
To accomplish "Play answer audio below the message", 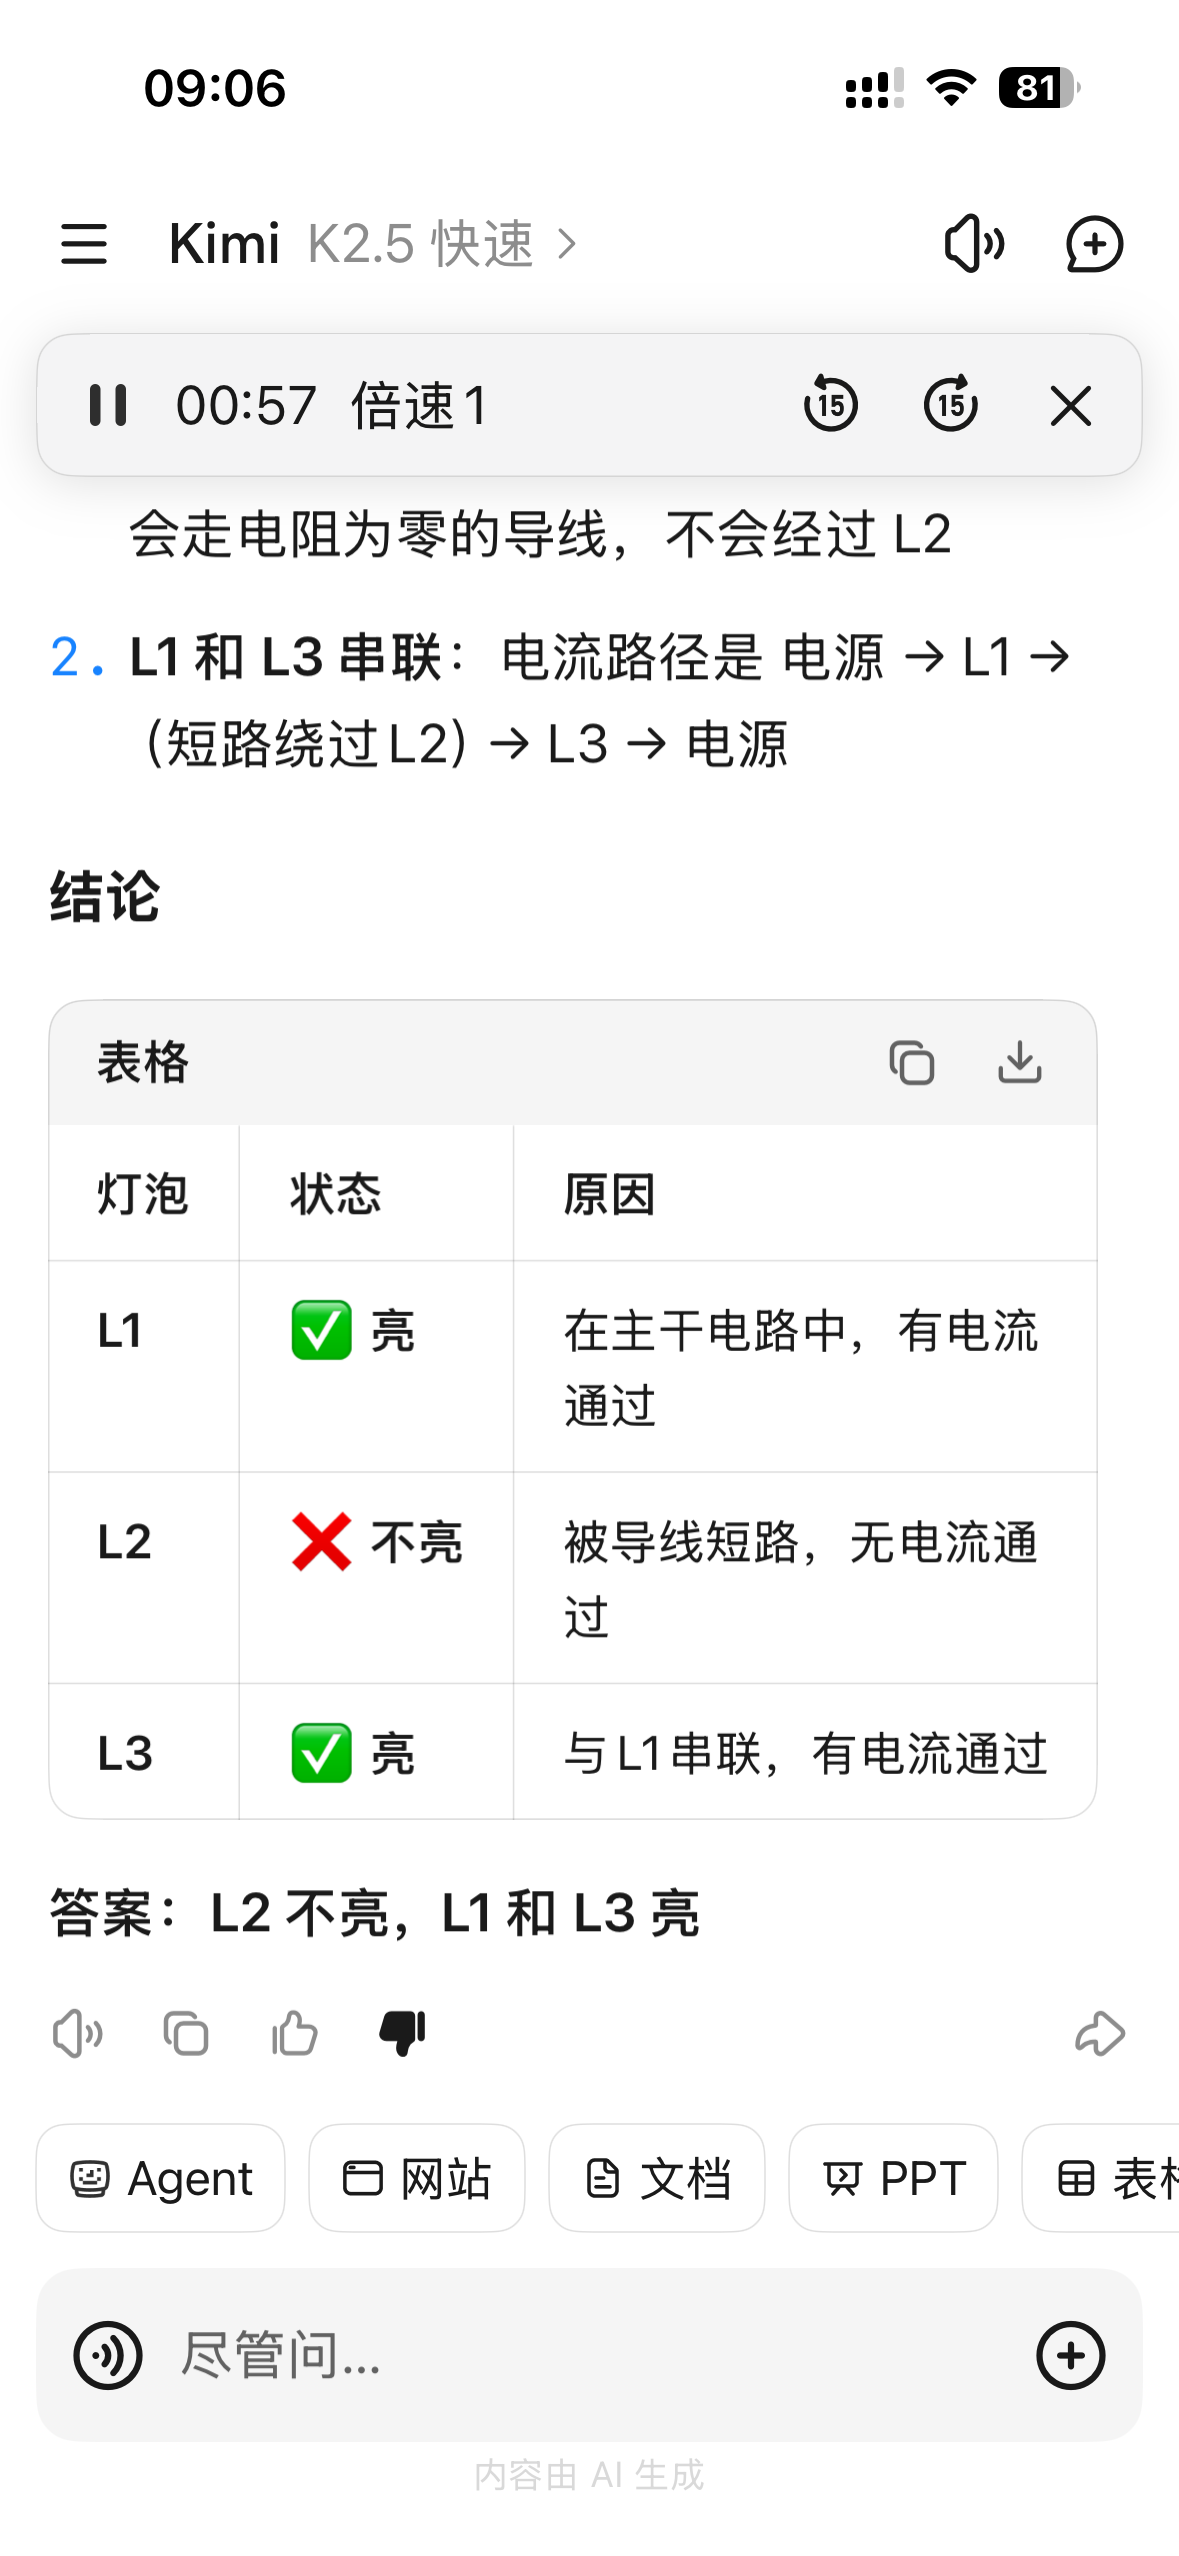I will (77, 2033).
